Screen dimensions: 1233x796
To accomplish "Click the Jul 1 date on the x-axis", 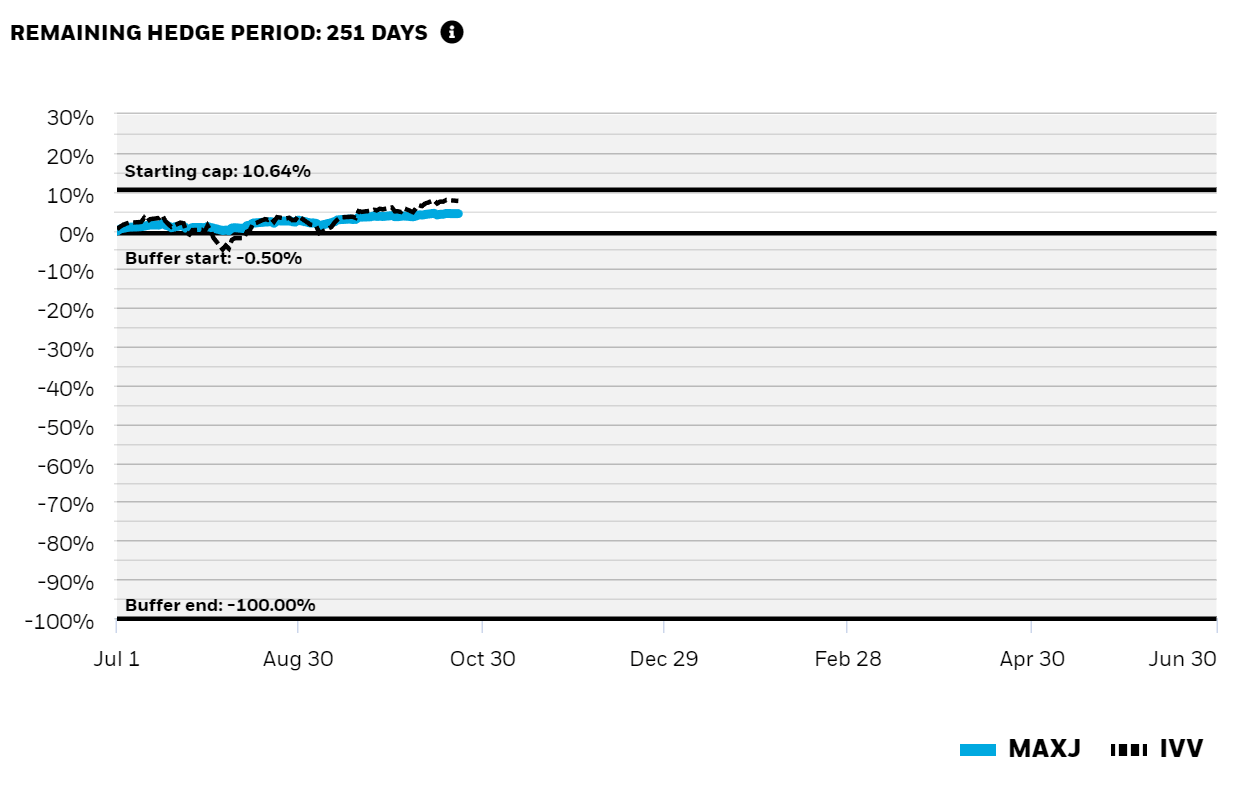I will click(116, 659).
